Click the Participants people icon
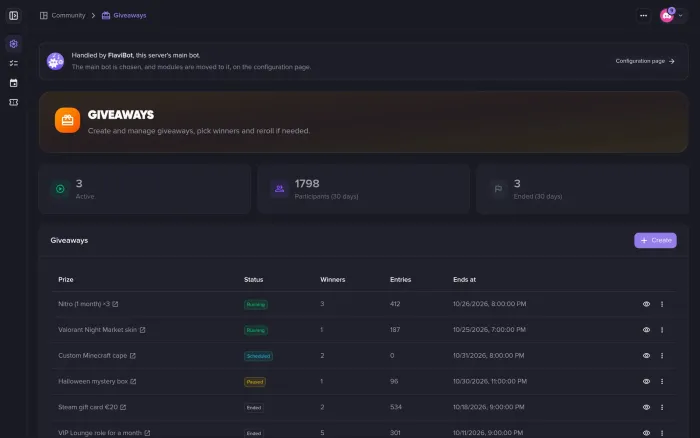 (279, 189)
